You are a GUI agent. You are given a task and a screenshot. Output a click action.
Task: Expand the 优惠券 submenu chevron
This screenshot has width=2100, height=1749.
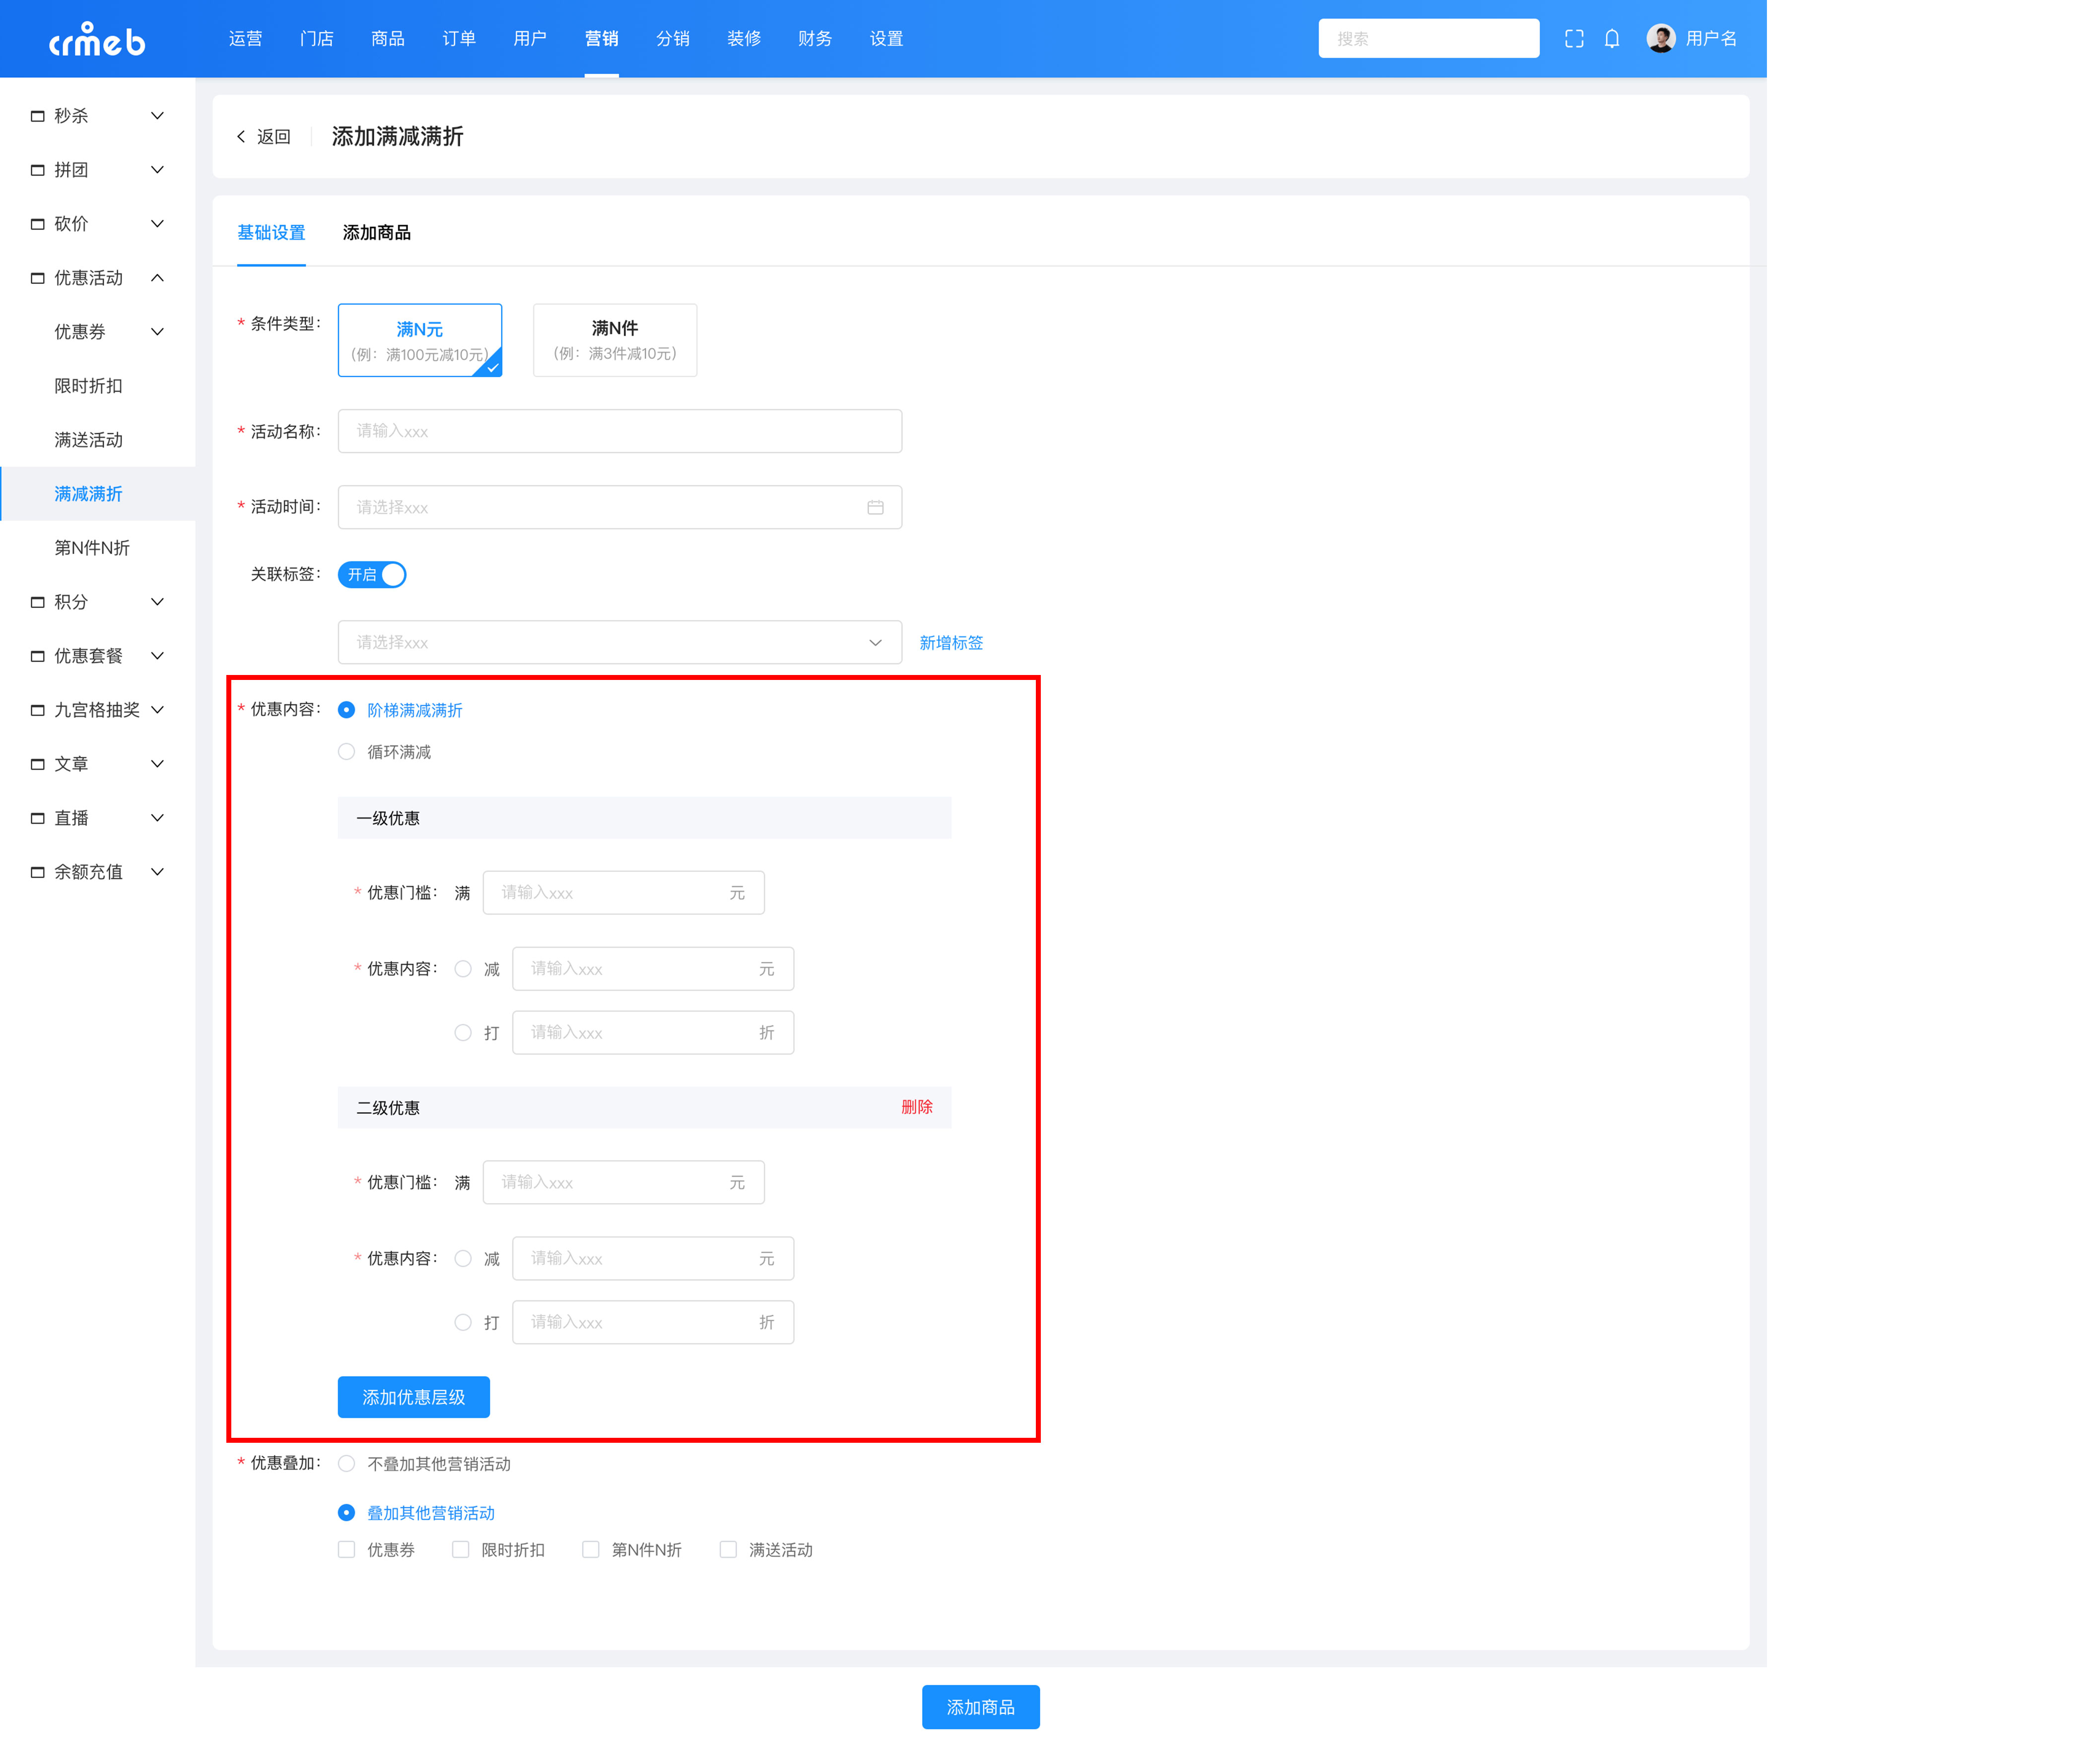tap(157, 332)
